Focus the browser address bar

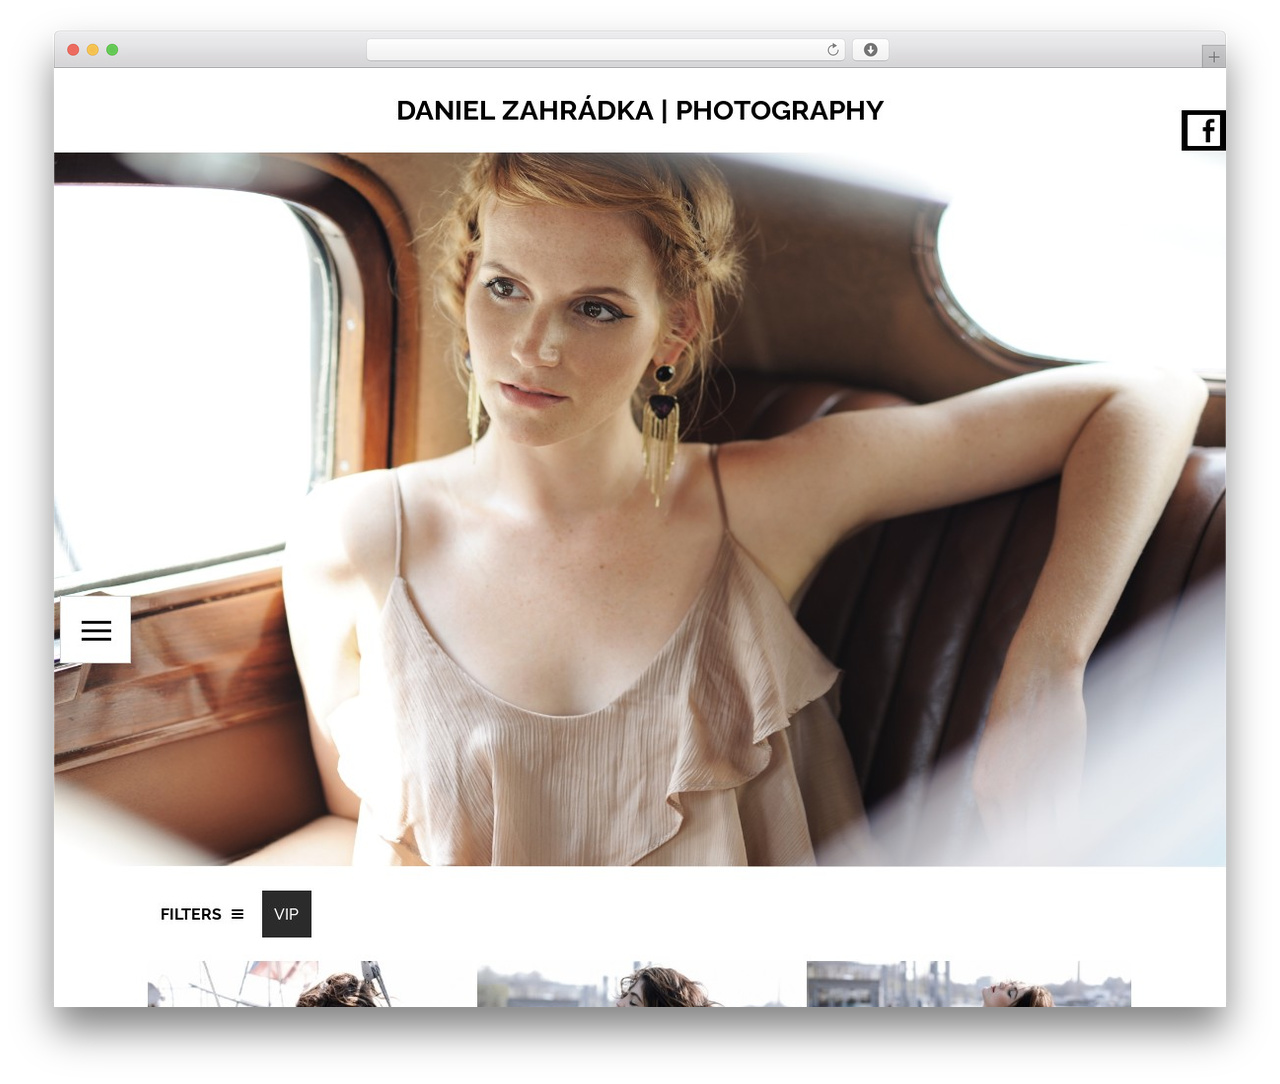(x=606, y=50)
